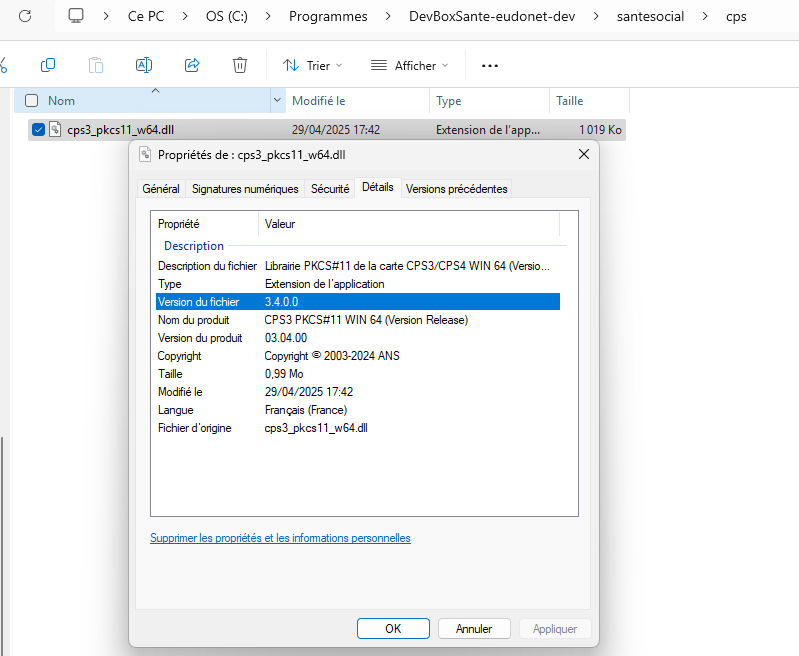Click the 1 019 Ko size cell
This screenshot has height=656, width=799.
coord(600,130)
